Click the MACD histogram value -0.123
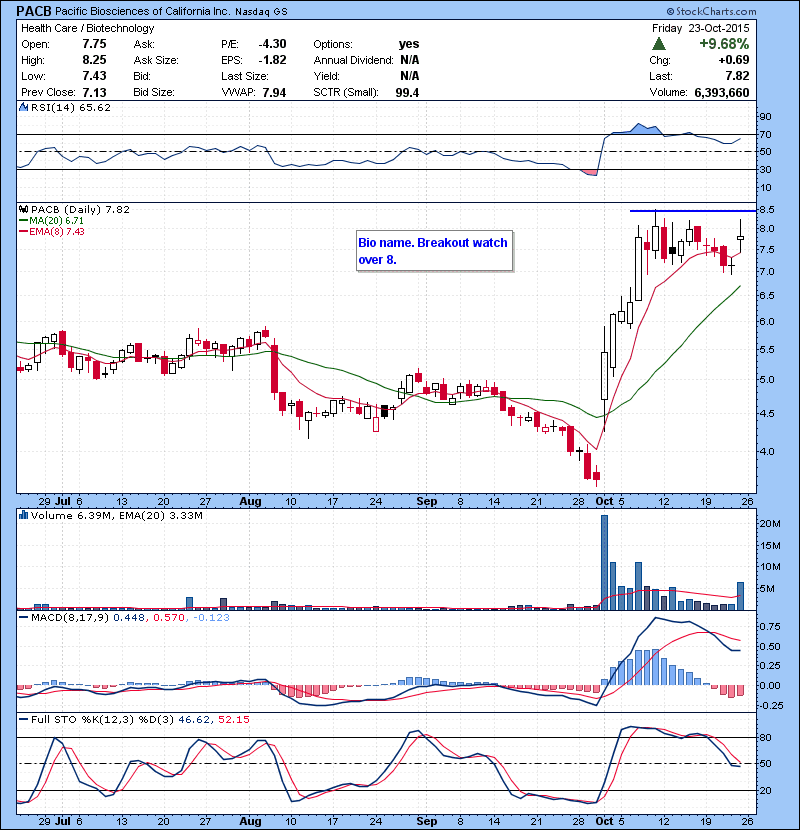The height and width of the screenshot is (830, 800). [211, 618]
